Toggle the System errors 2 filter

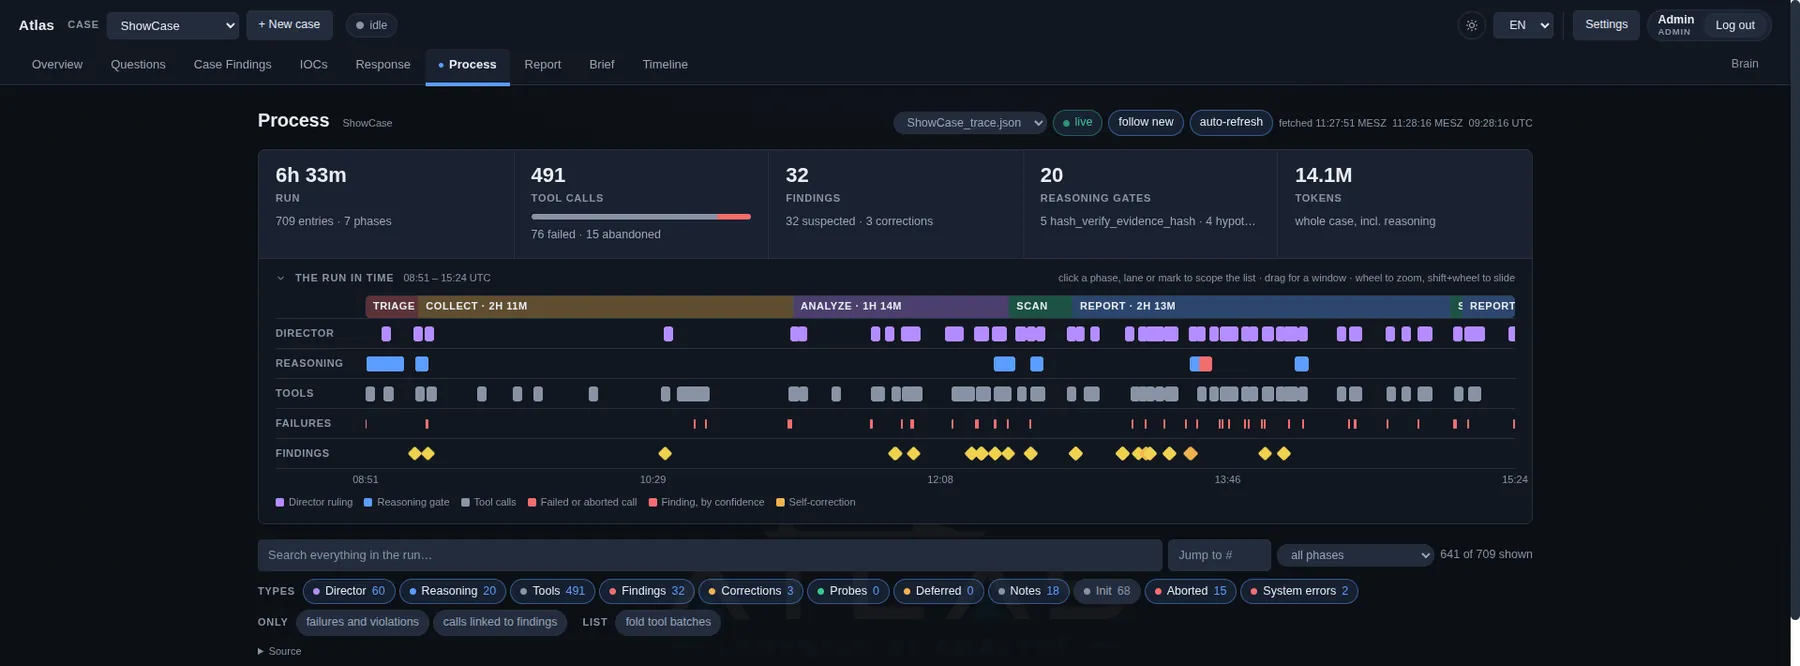(x=1299, y=591)
